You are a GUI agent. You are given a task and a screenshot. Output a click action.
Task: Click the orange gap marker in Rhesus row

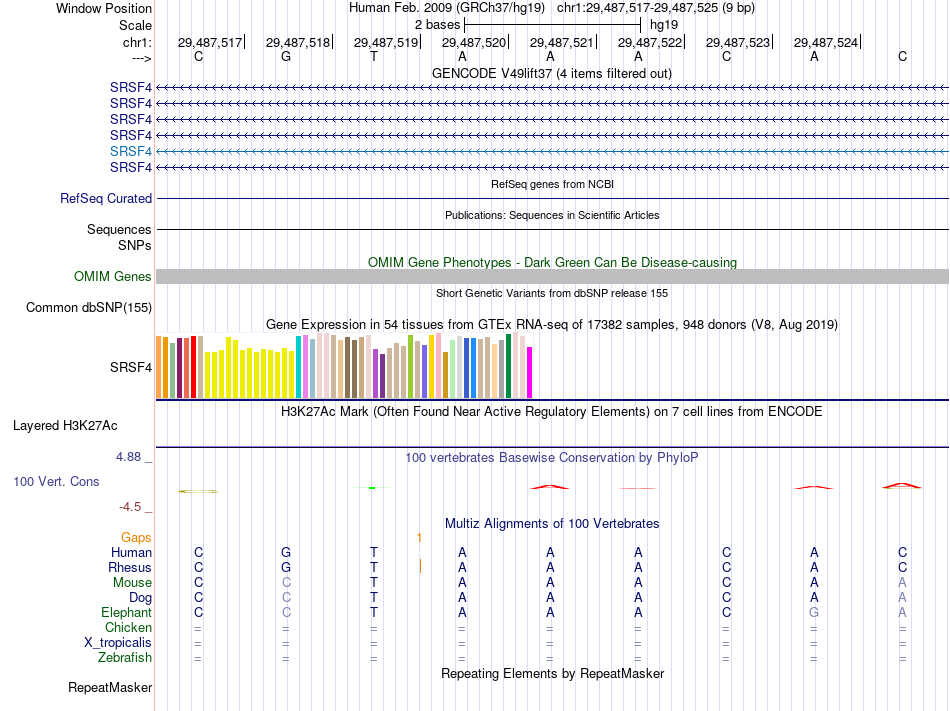point(420,567)
